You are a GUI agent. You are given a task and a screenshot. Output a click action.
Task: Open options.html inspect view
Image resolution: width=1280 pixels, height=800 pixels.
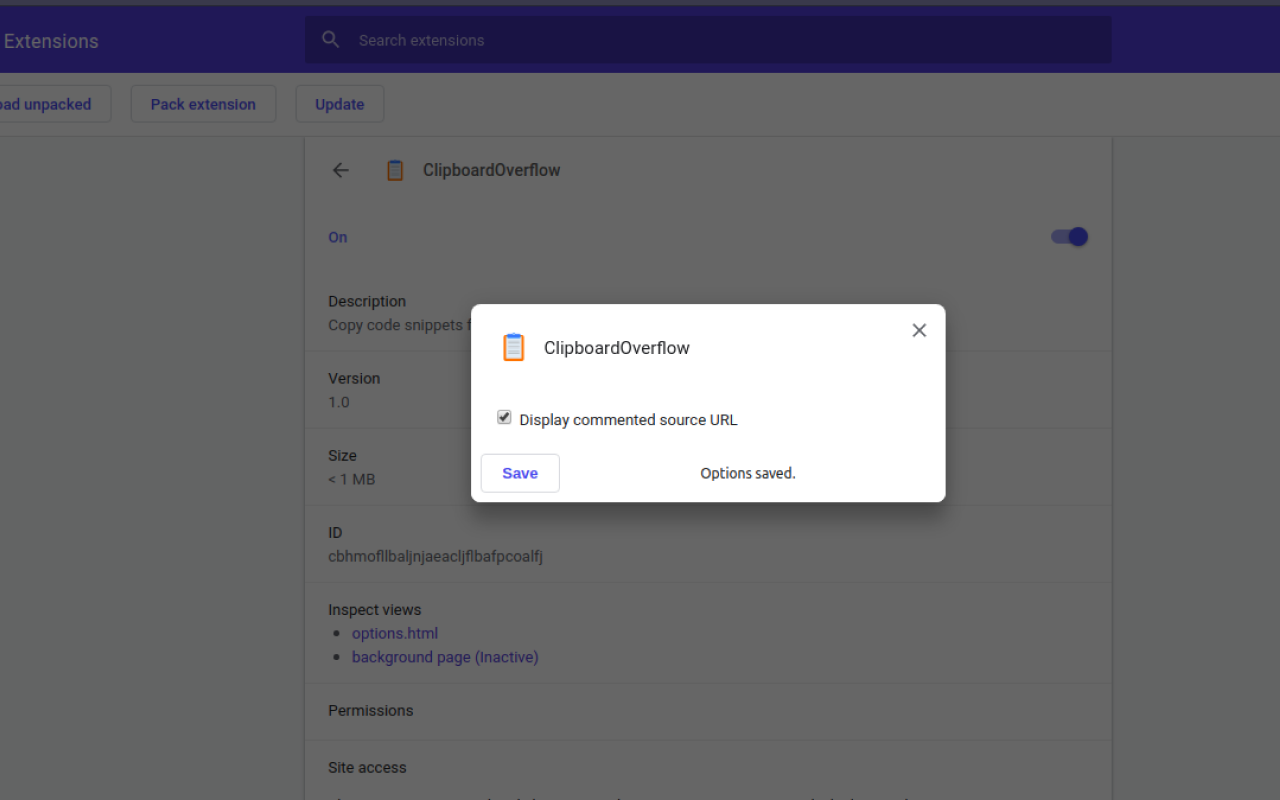[x=394, y=633]
